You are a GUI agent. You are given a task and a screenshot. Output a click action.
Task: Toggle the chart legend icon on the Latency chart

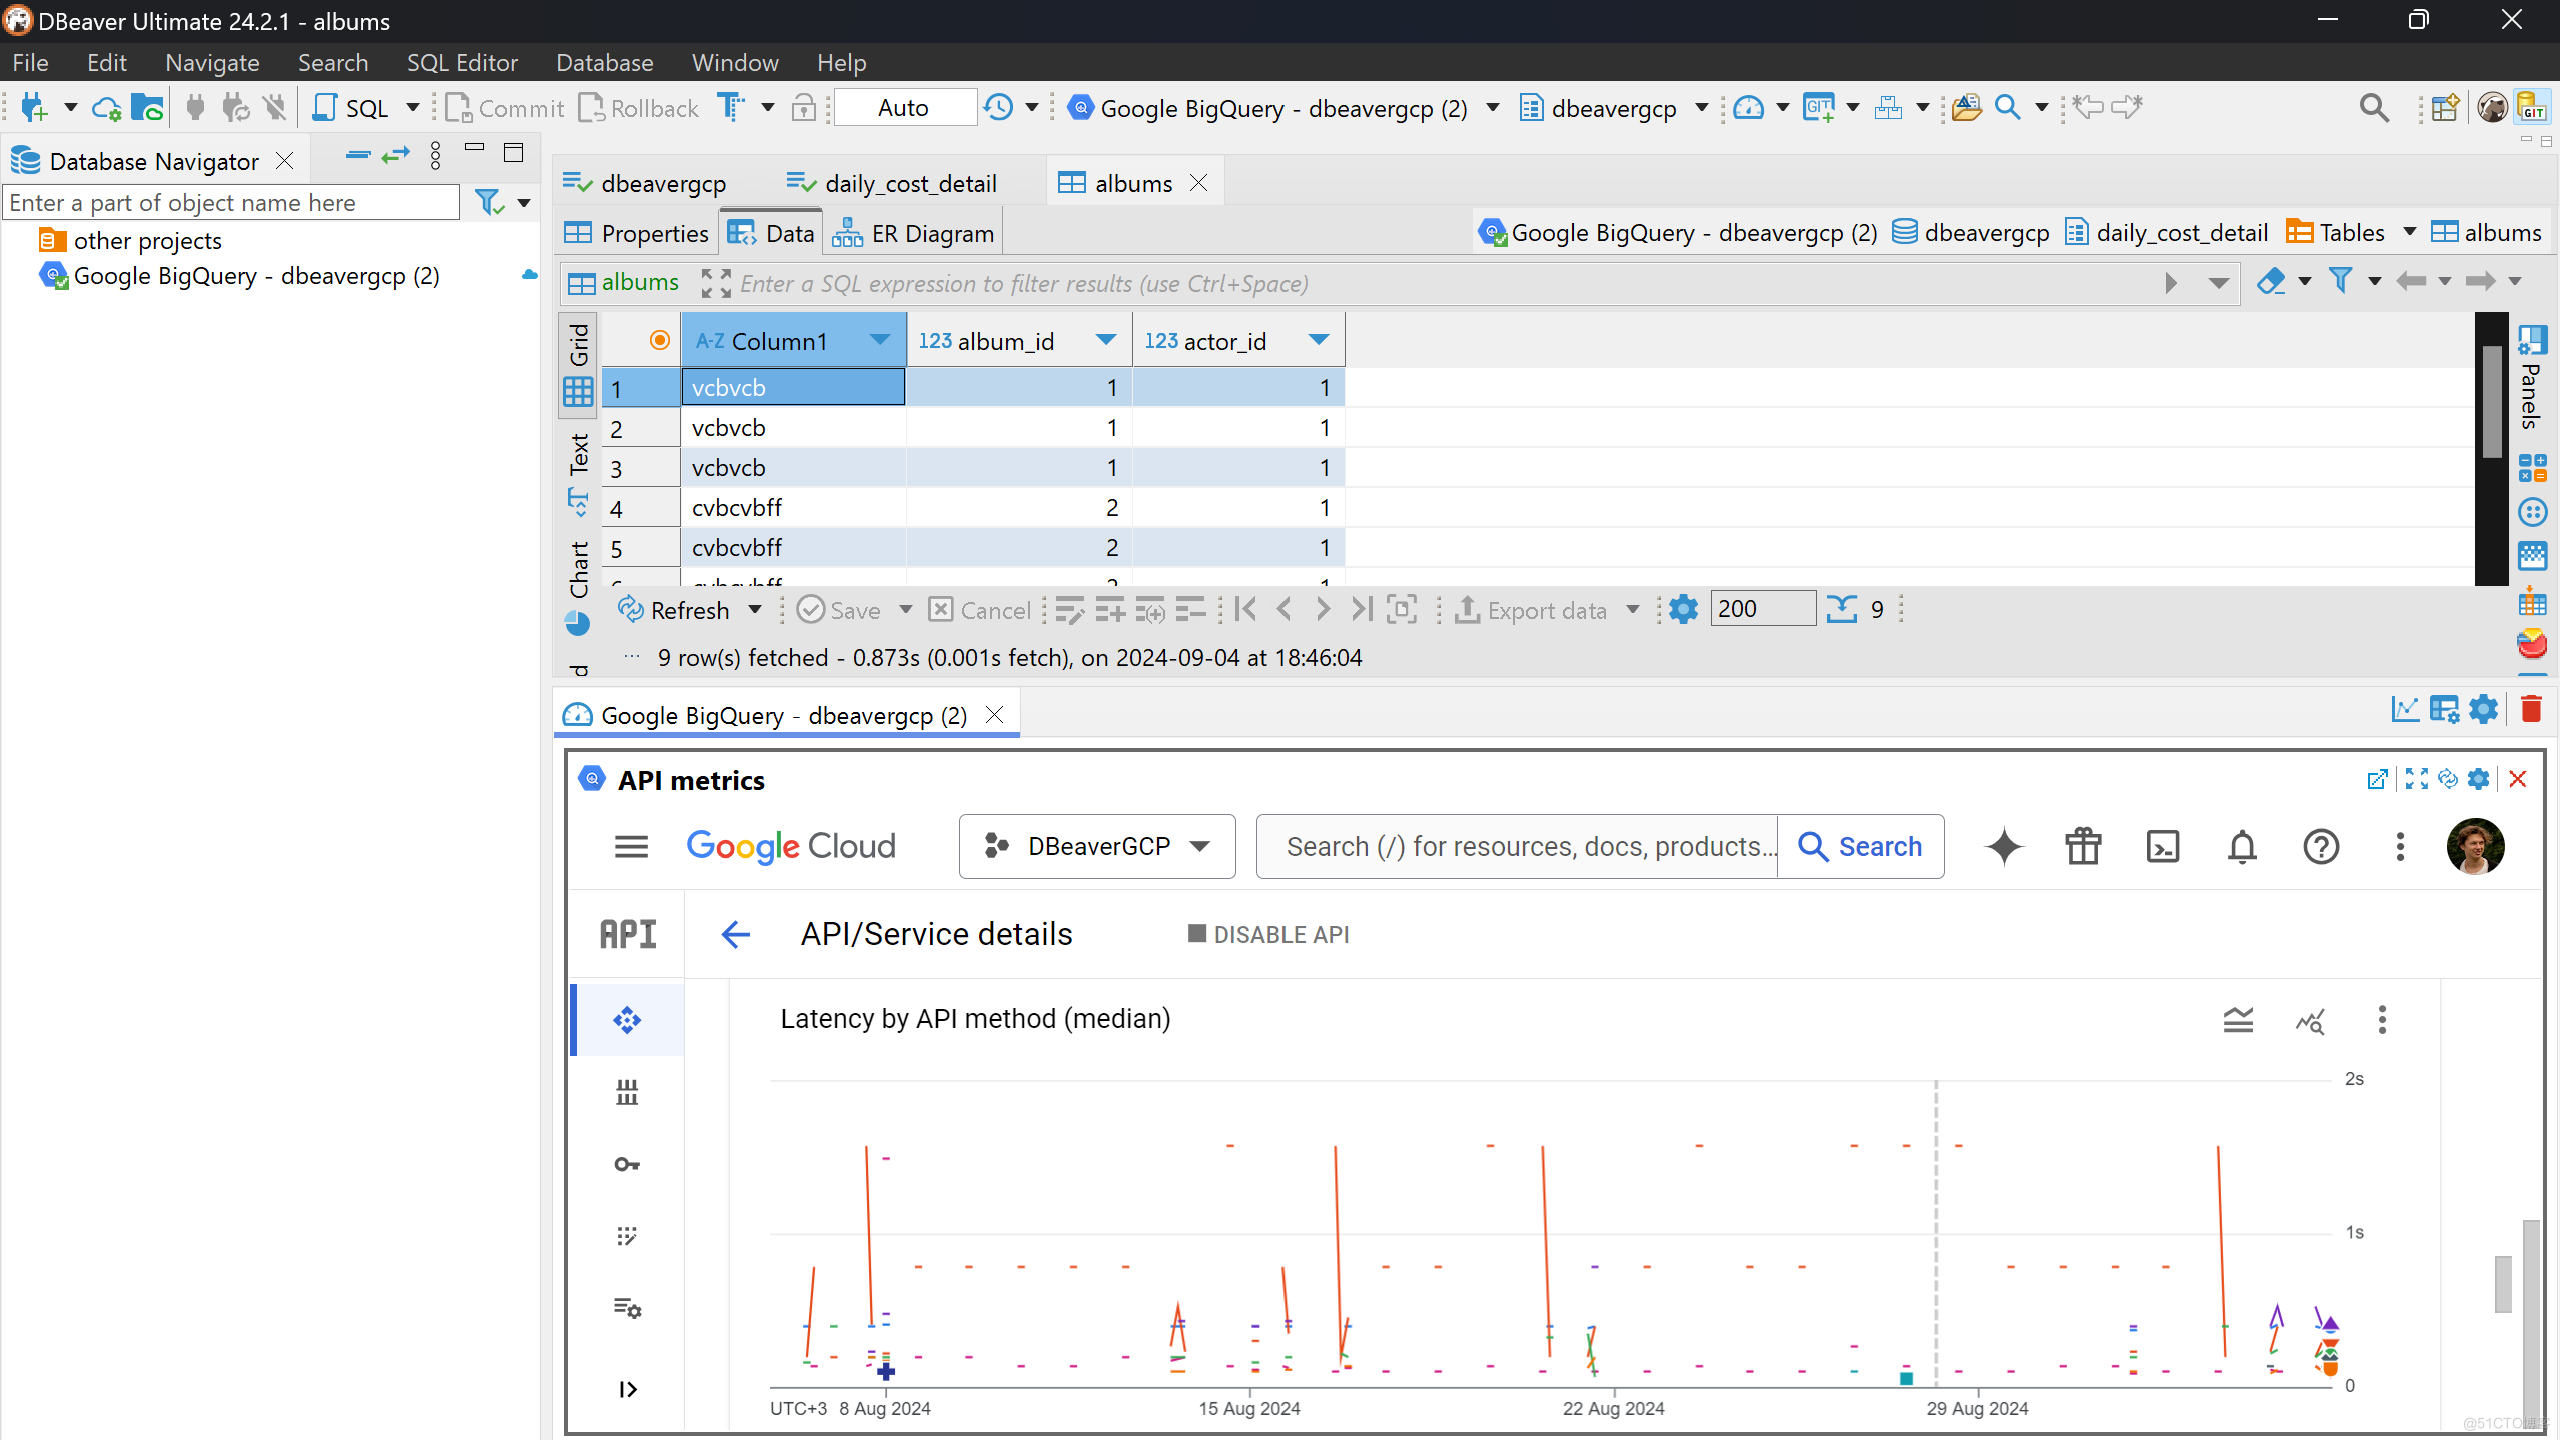click(x=2238, y=1020)
